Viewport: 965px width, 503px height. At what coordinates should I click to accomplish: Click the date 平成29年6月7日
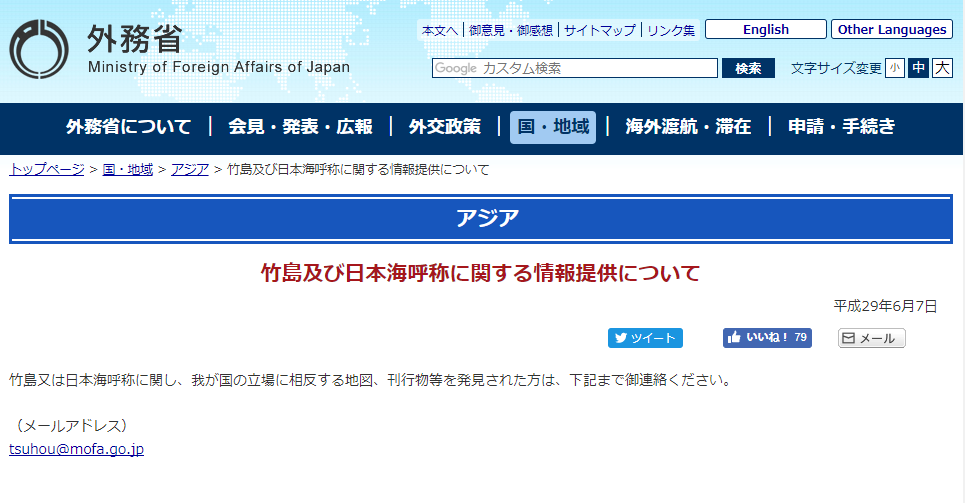pyautogui.click(x=885, y=306)
